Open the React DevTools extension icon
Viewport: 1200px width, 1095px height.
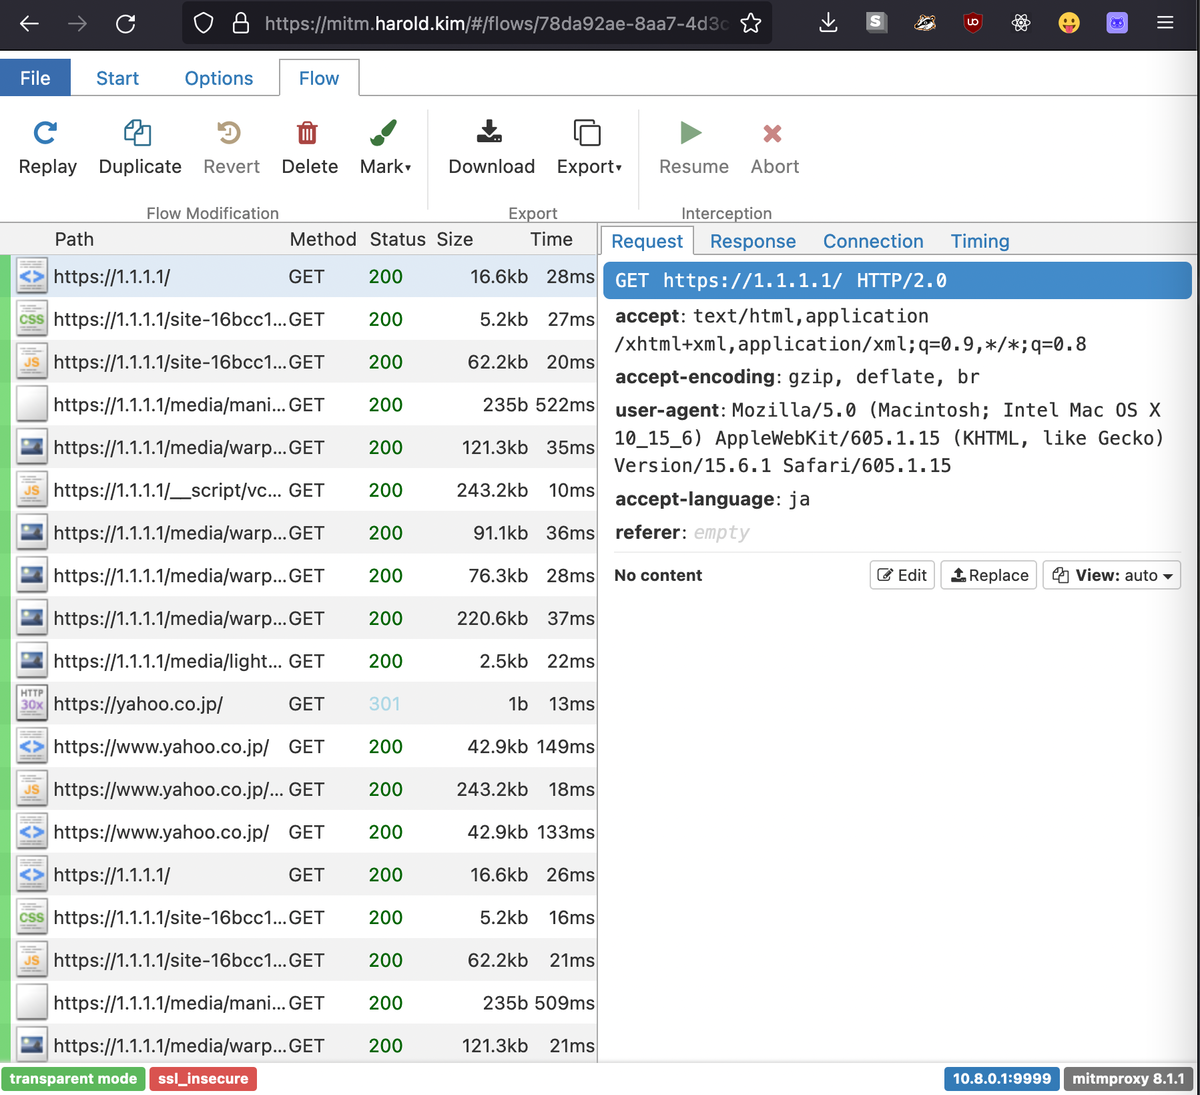(x=1021, y=23)
